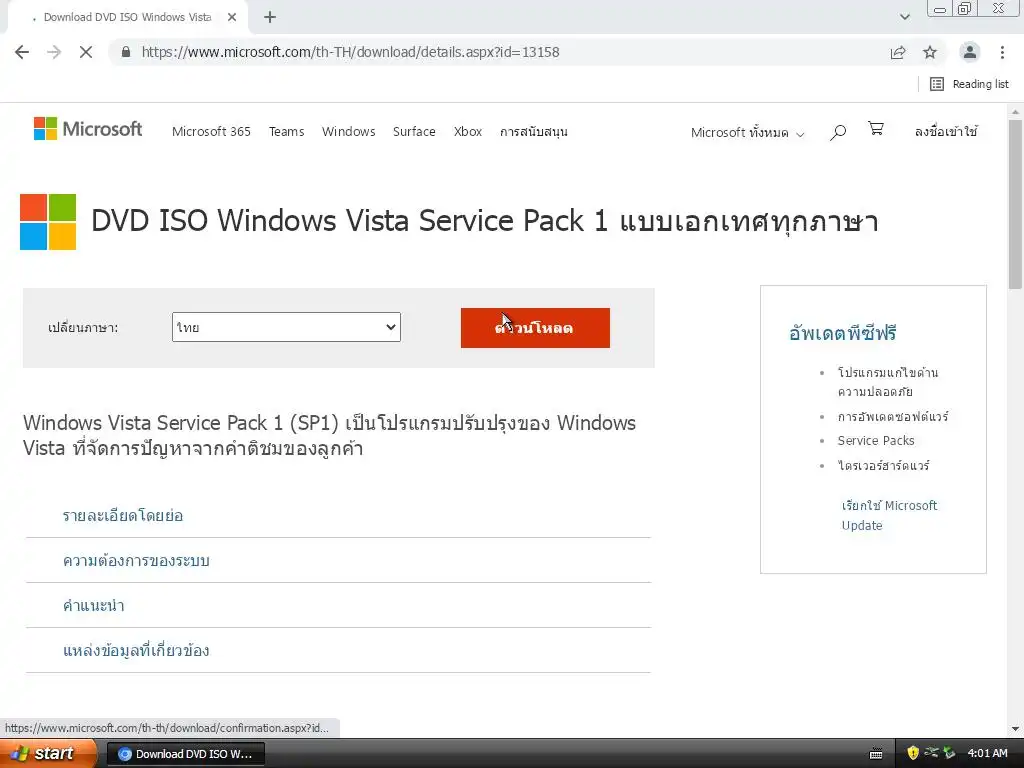Click อัพเดตพีซีฟรี heading

coord(842,333)
